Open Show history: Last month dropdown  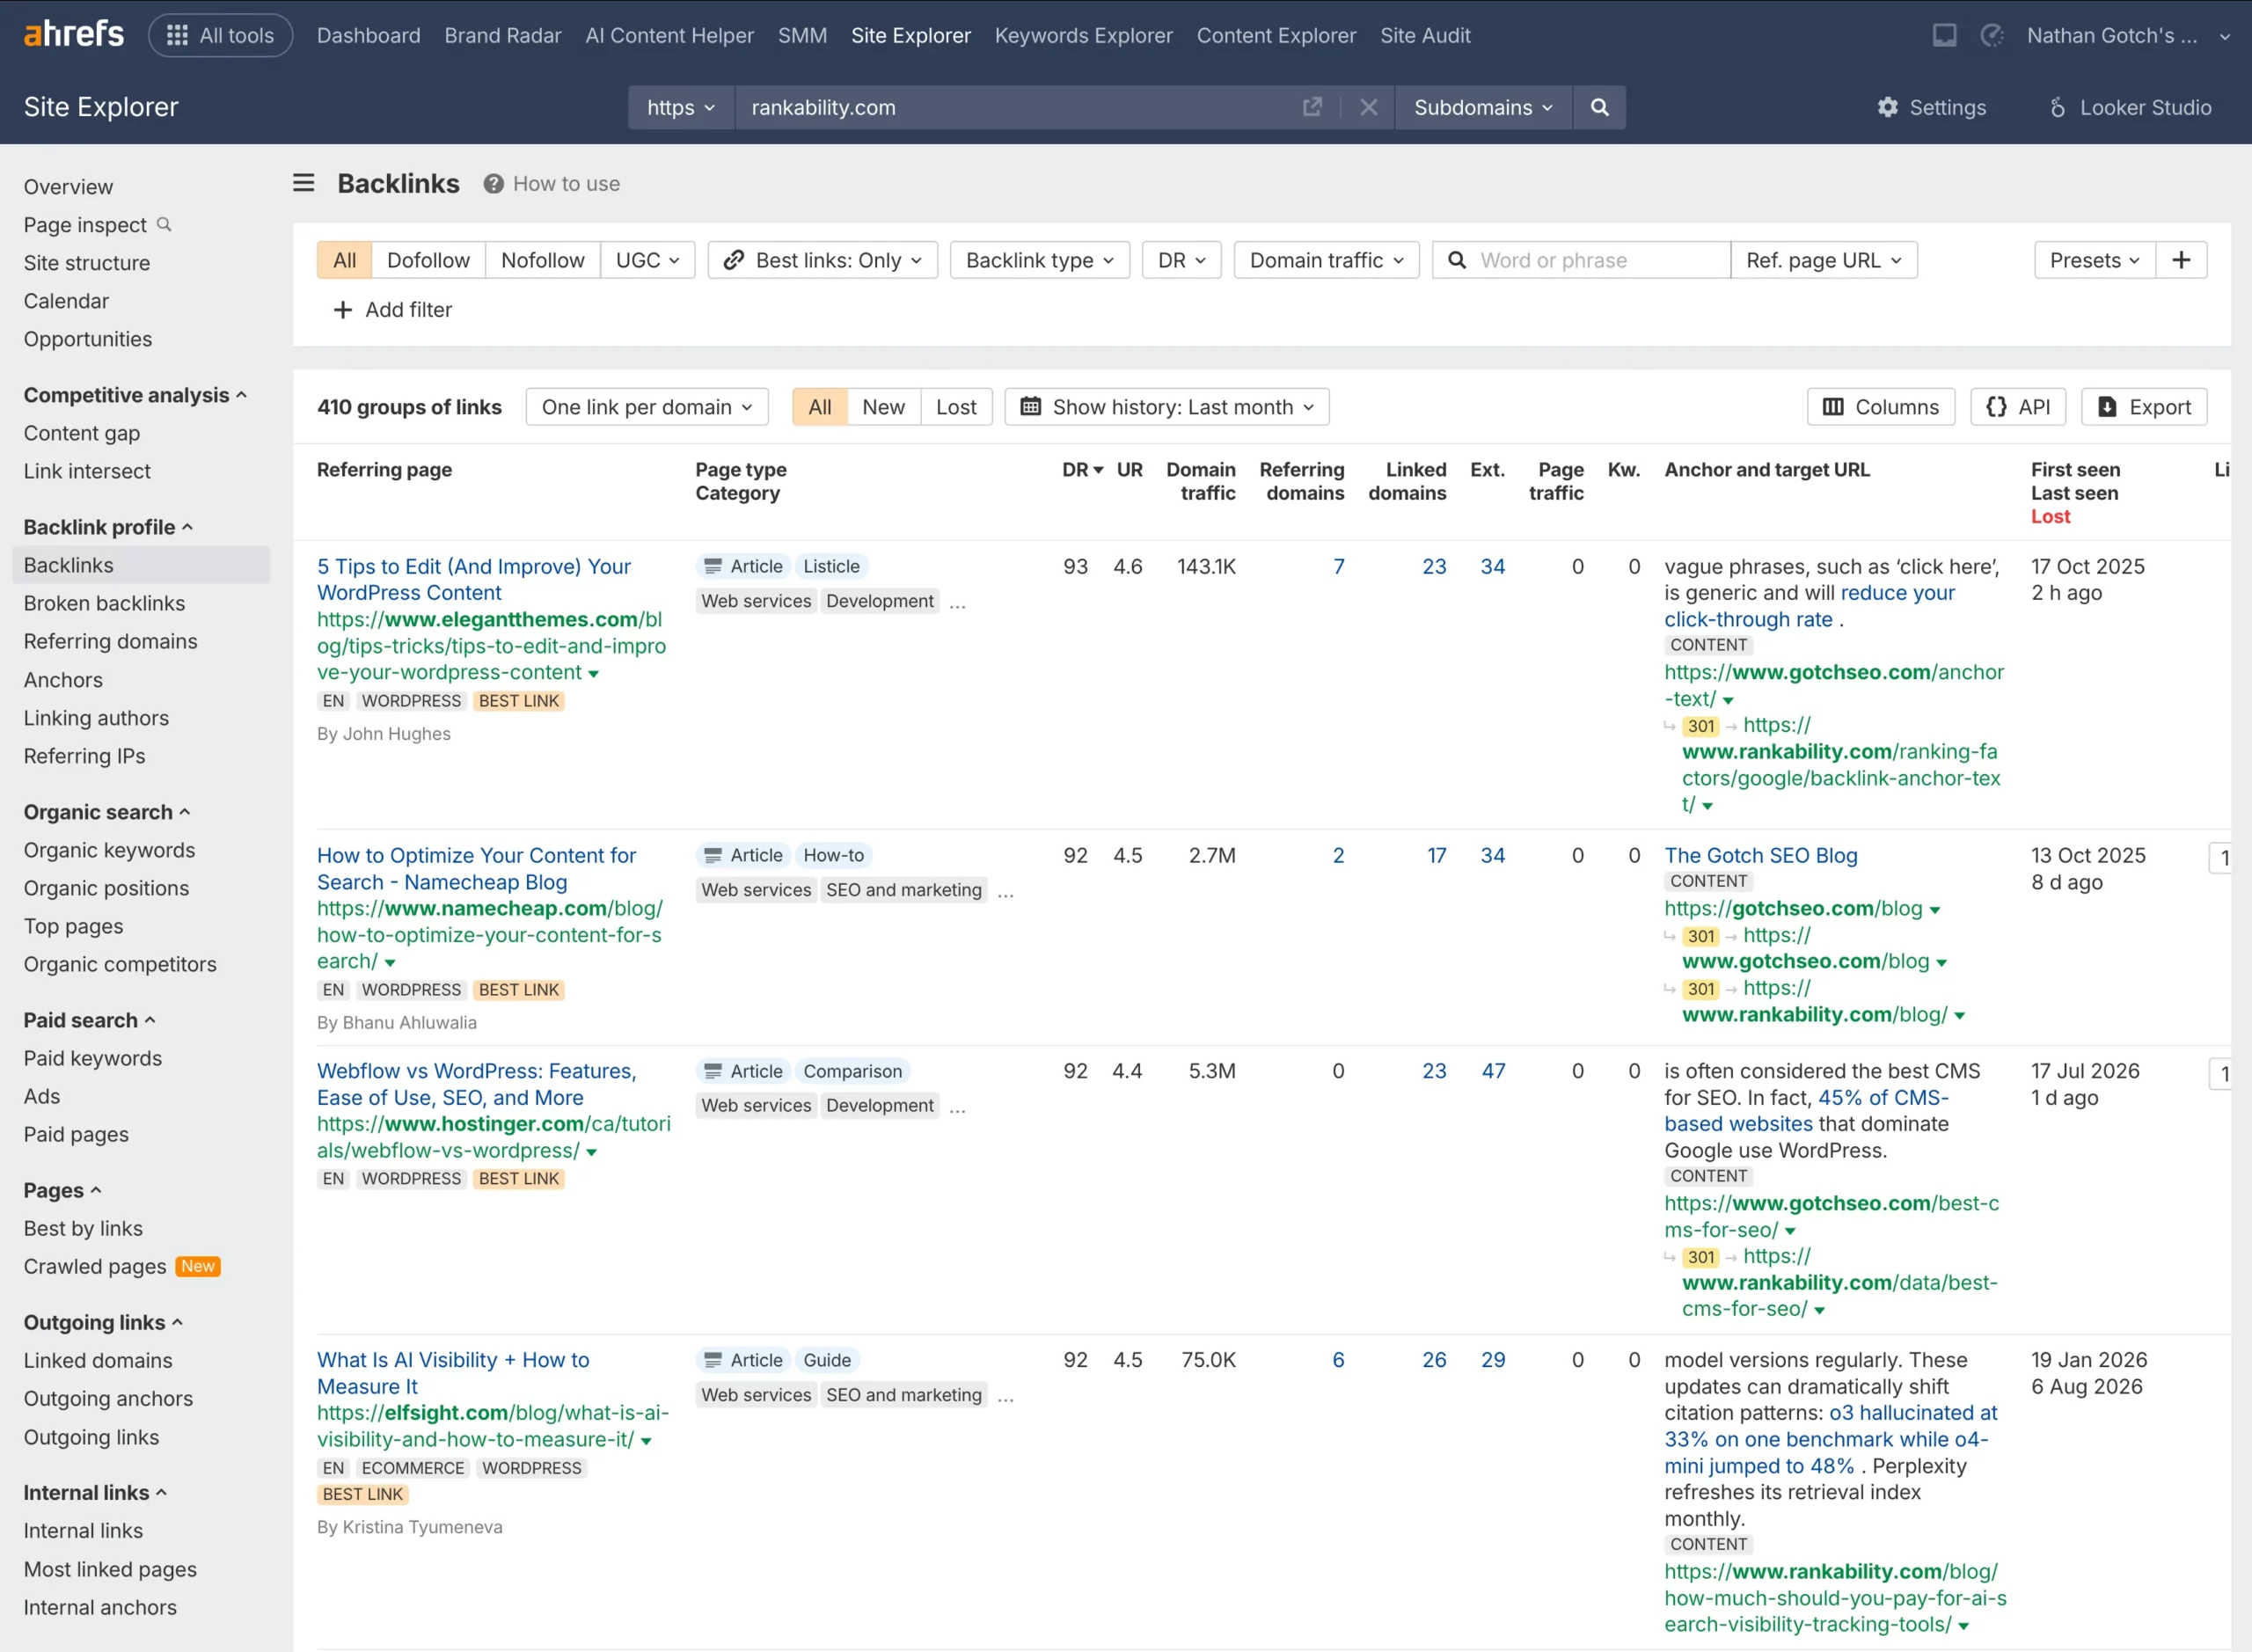point(1166,407)
